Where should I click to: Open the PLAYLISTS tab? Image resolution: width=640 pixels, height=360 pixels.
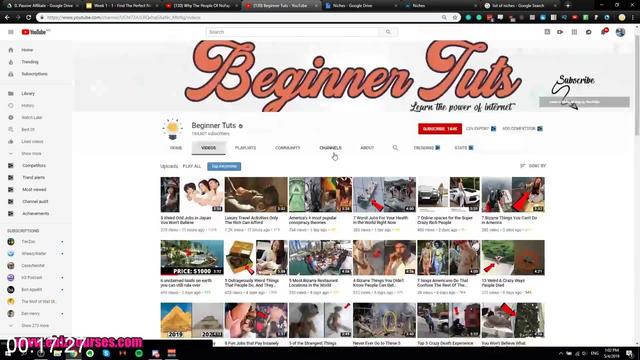tap(245, 148)
